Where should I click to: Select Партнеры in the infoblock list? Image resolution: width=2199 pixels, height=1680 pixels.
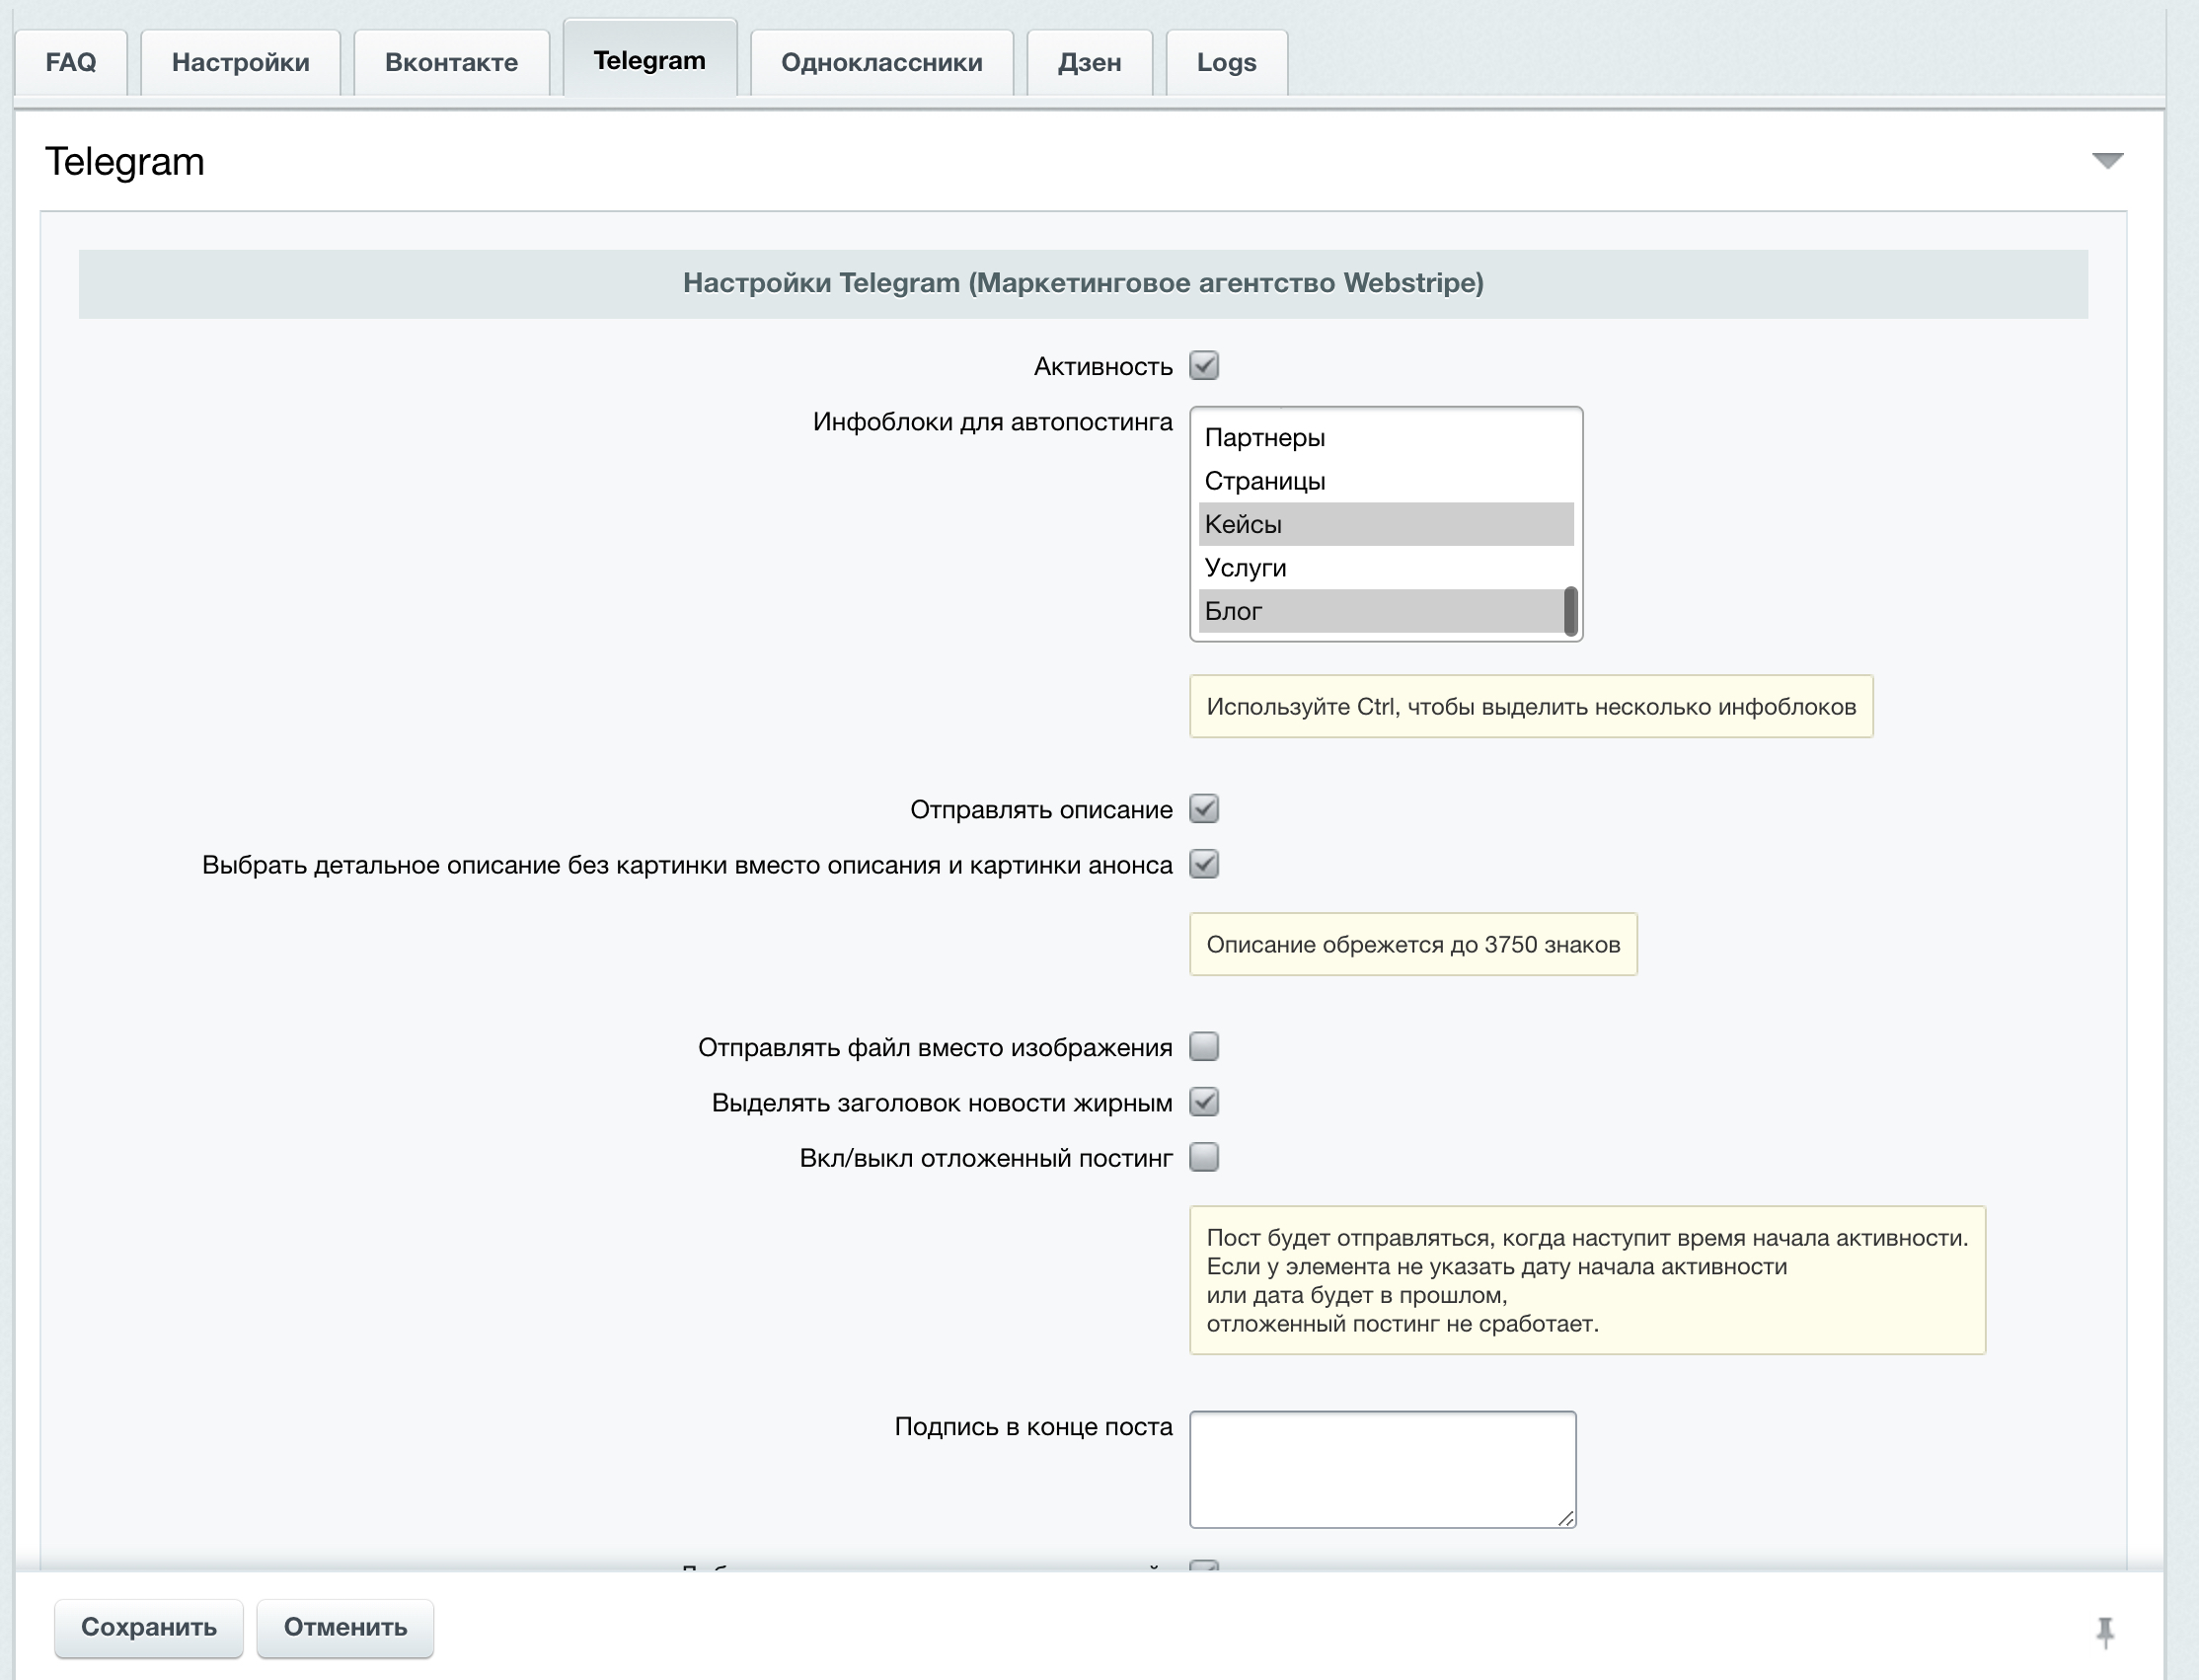[x=1265, y=438]
